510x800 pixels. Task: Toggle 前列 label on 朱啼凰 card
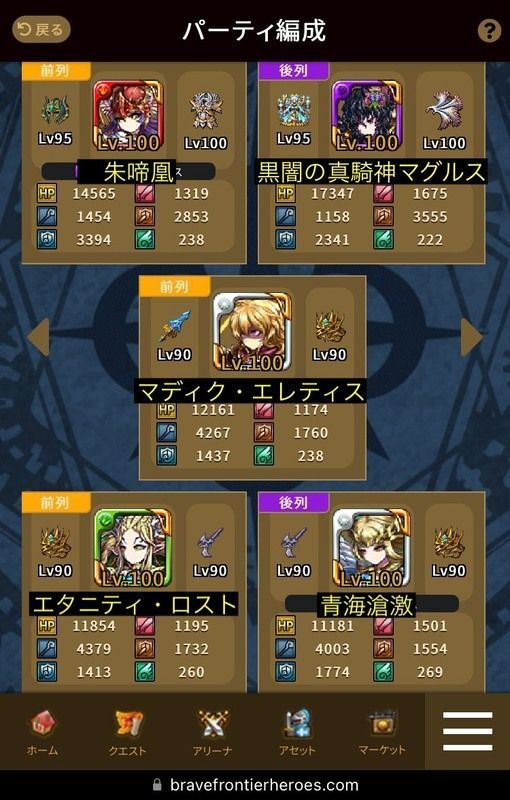[56, 71]
